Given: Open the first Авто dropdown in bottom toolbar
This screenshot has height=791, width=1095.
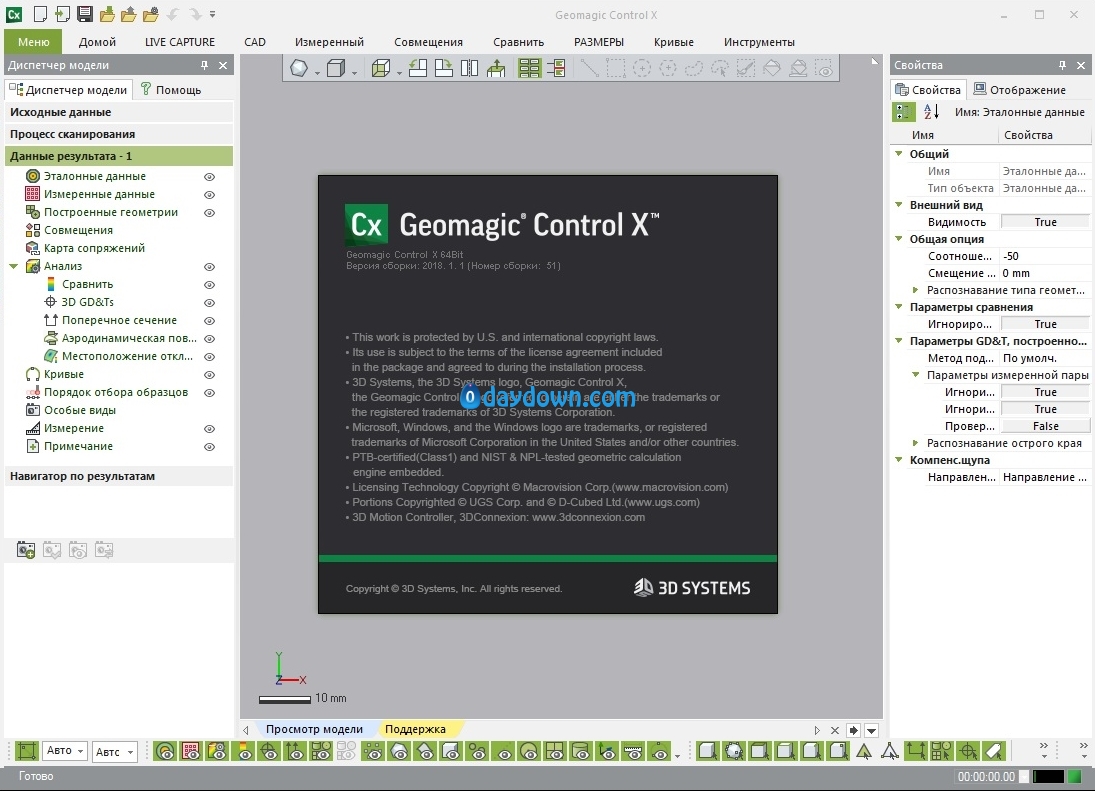Looking at the screenshot, I should tap(65, 751).
